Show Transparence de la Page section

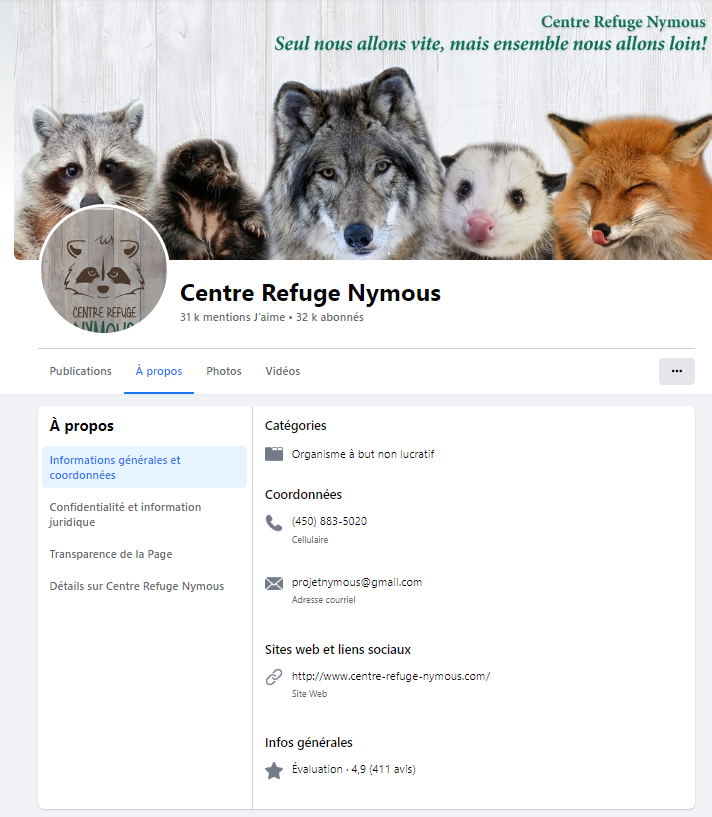111,554
